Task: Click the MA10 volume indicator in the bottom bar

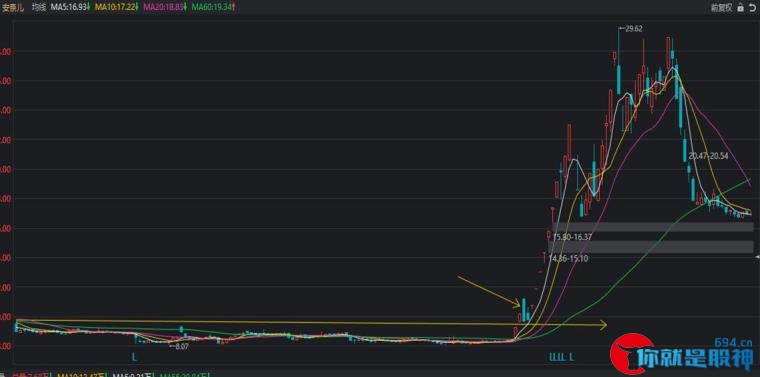Action: [x=82, y=375]
